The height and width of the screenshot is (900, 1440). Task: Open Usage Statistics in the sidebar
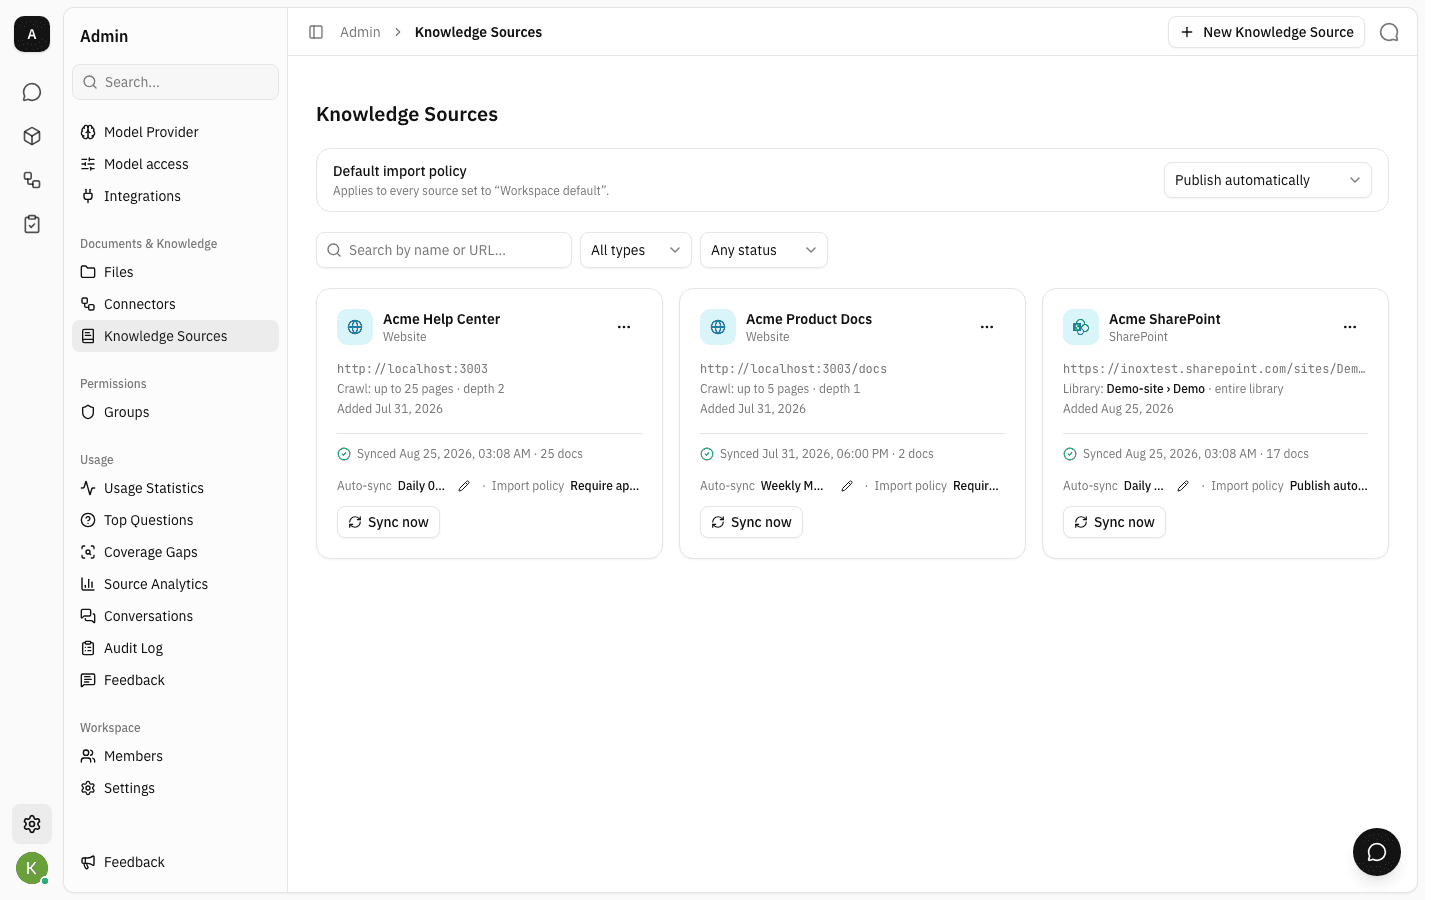pyautogui.click(x=175, y=488)
